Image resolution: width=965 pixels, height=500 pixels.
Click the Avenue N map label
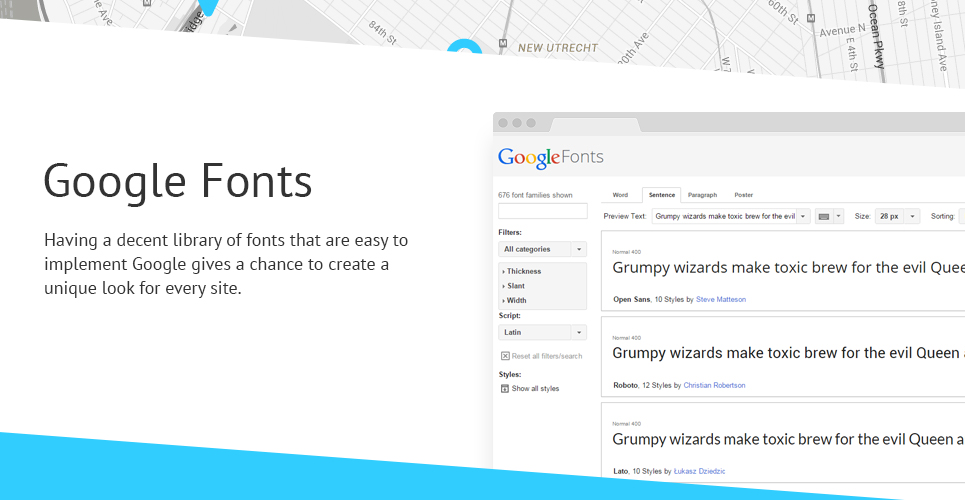843,30
